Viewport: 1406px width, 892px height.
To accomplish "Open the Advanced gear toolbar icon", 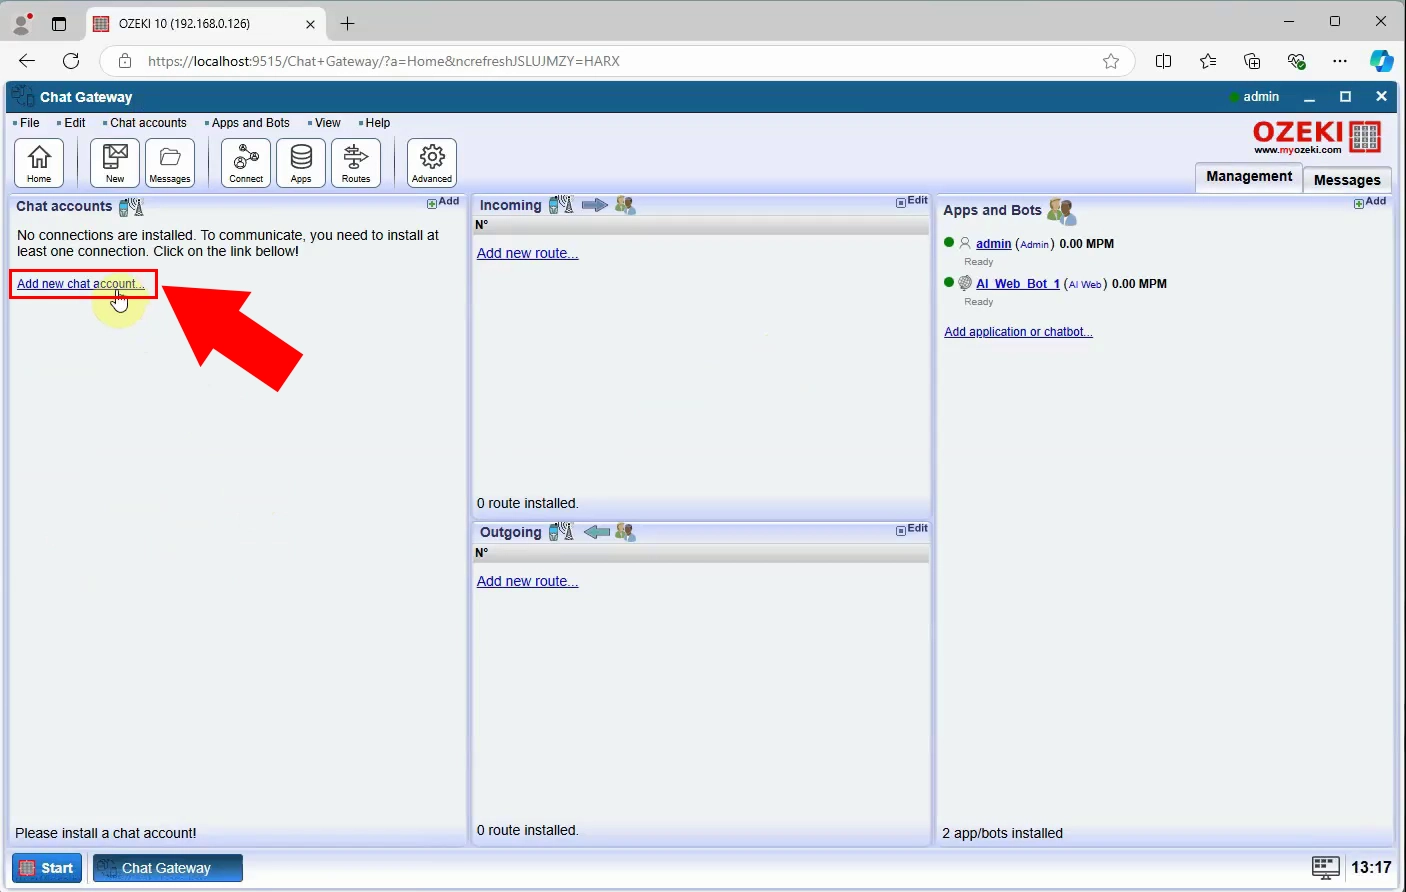I will coord(432,163).
